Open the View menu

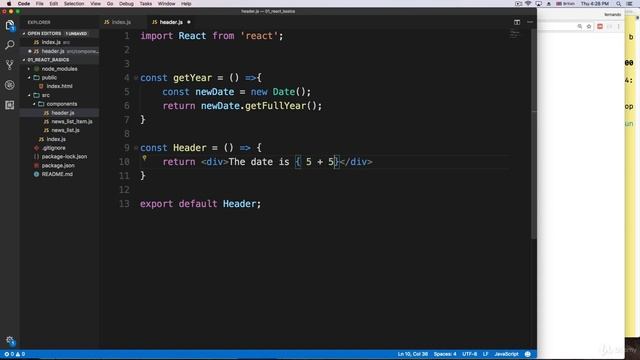pyautogui.click(x=96, y=4)
